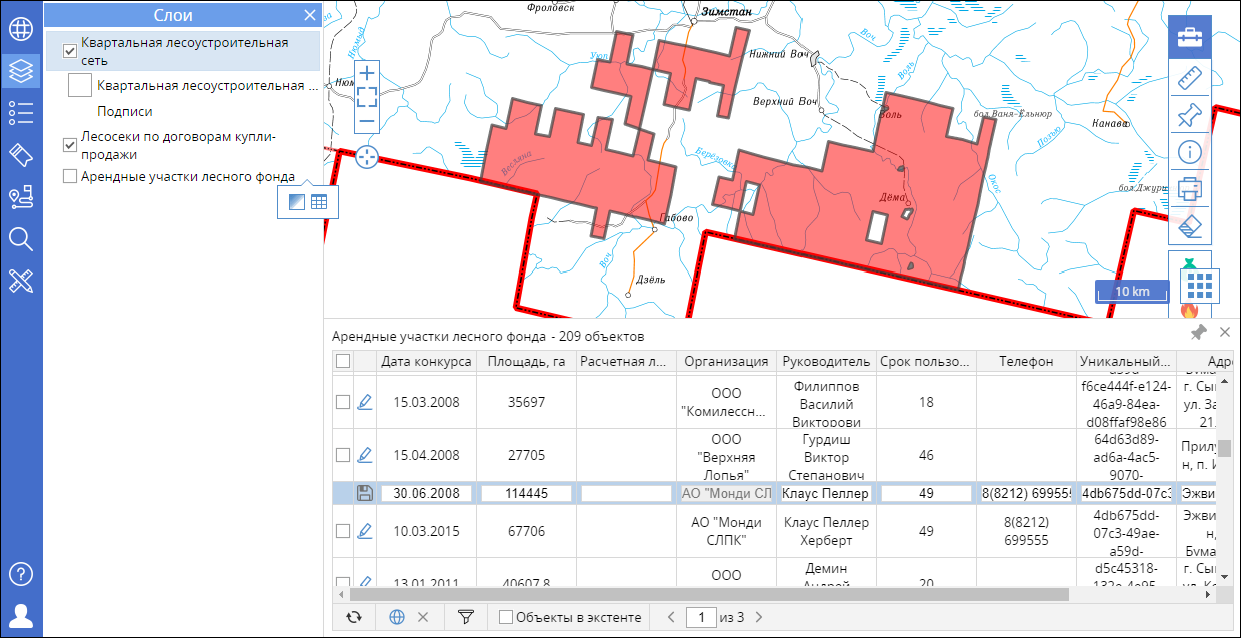
Task: Select the Layers stack sidebar icon
Action: 21,70
